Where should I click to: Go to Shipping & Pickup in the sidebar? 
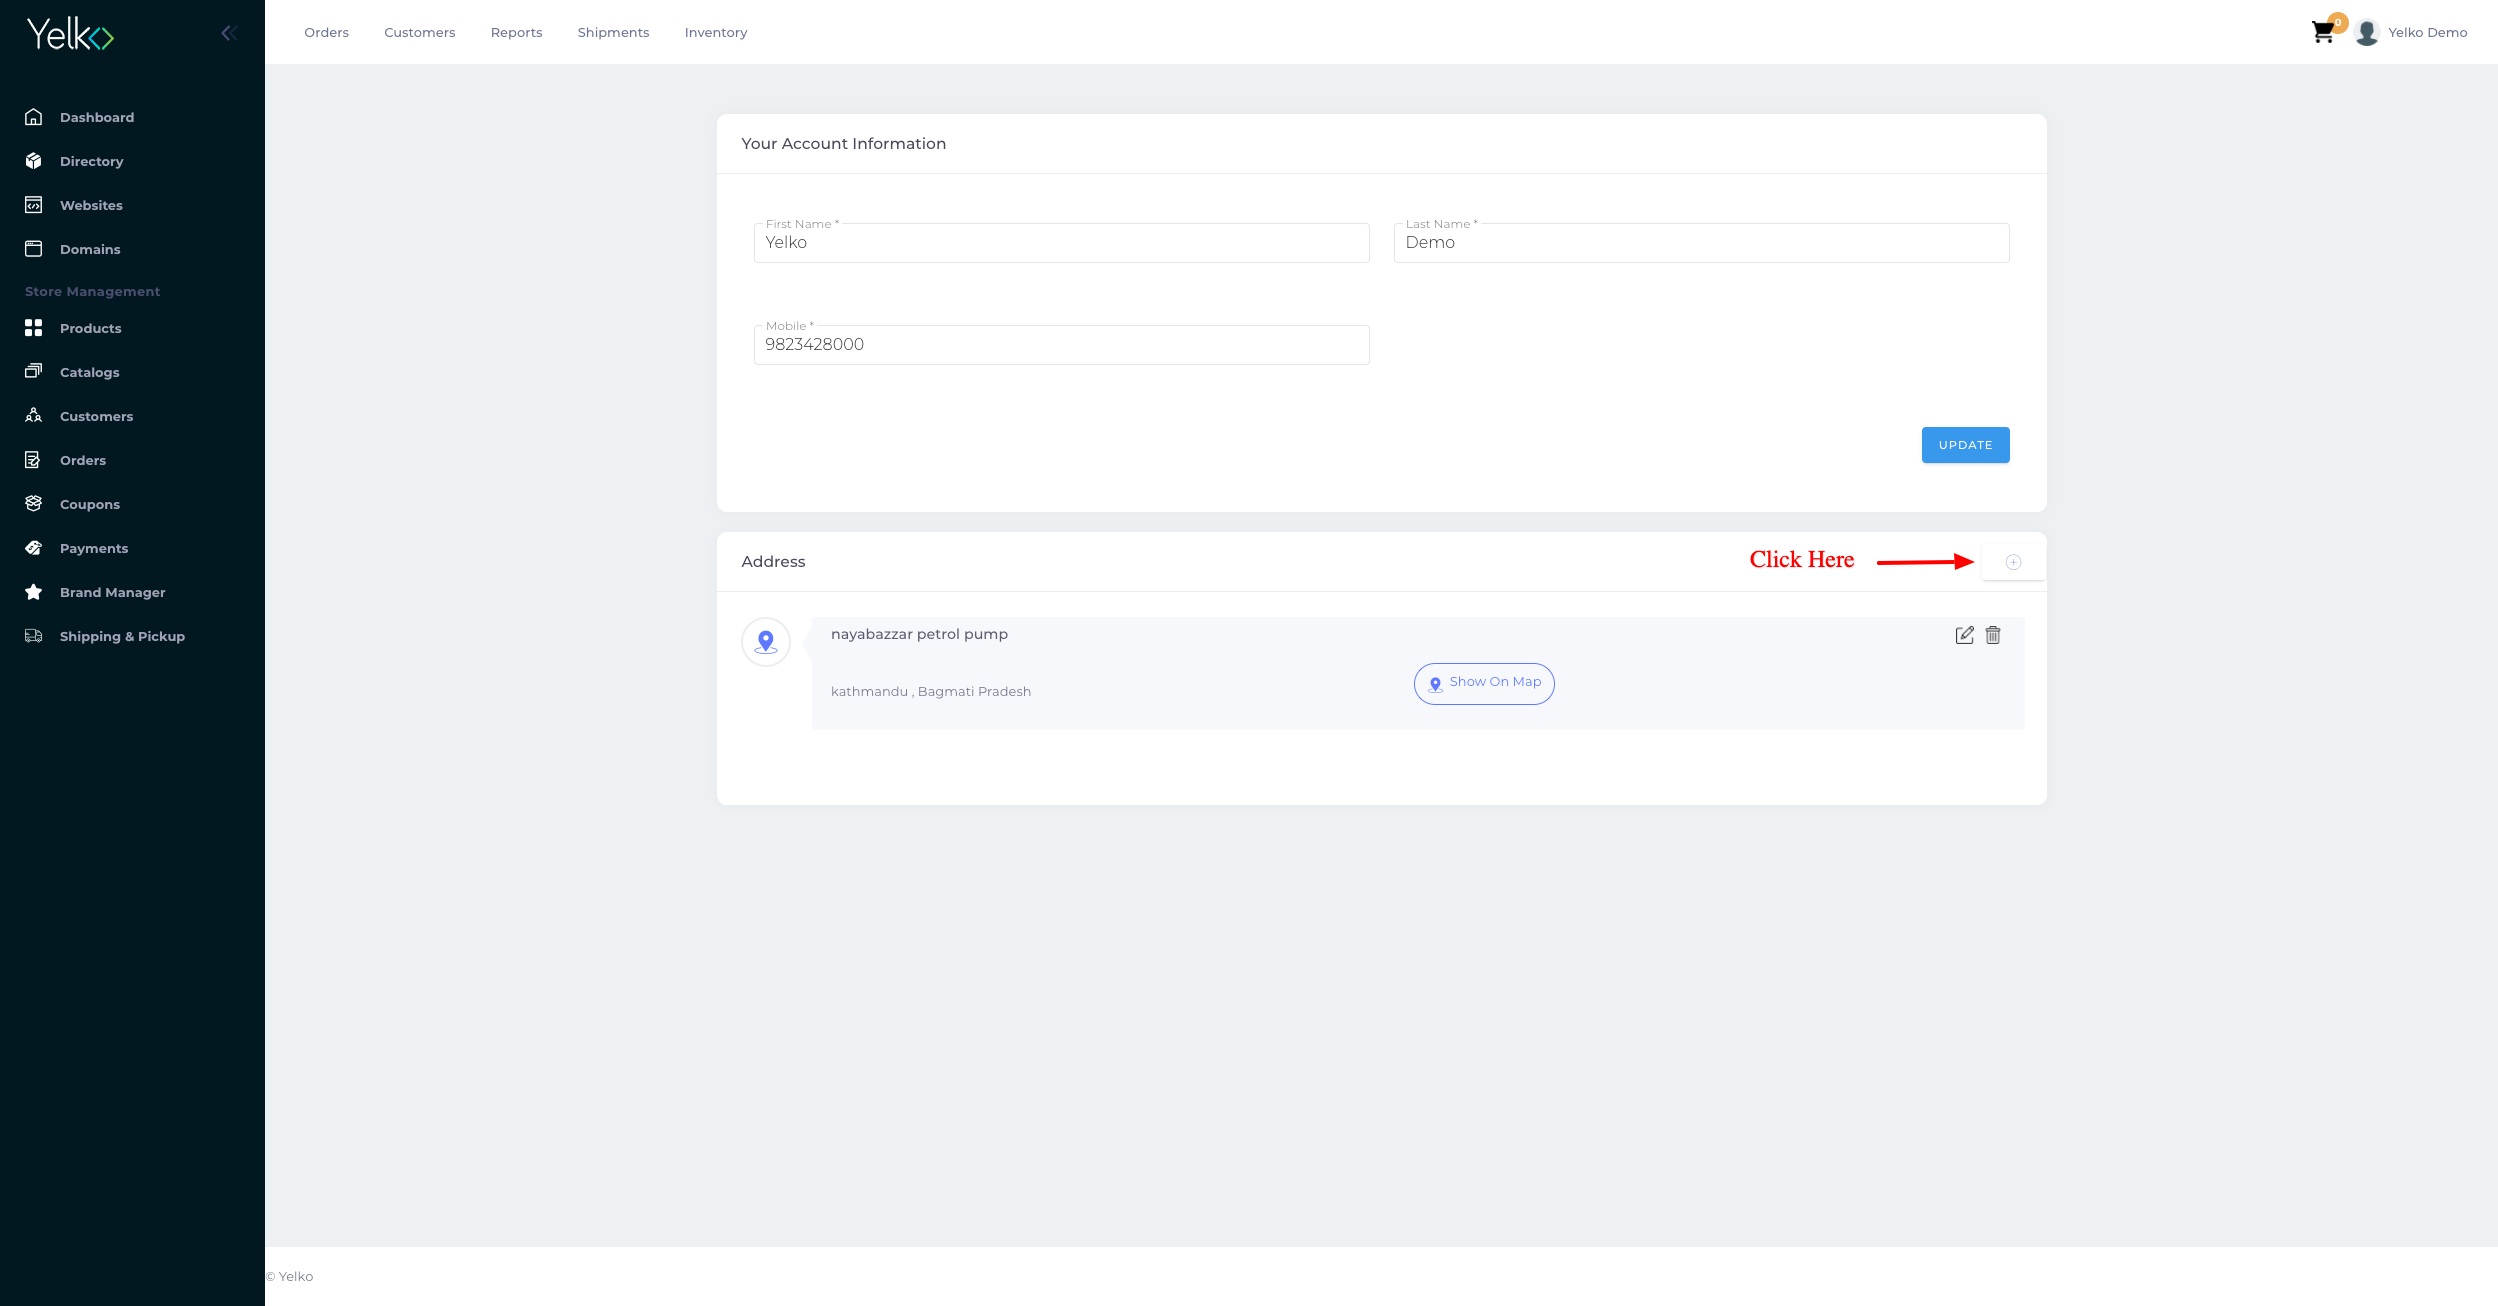[122, 636]
